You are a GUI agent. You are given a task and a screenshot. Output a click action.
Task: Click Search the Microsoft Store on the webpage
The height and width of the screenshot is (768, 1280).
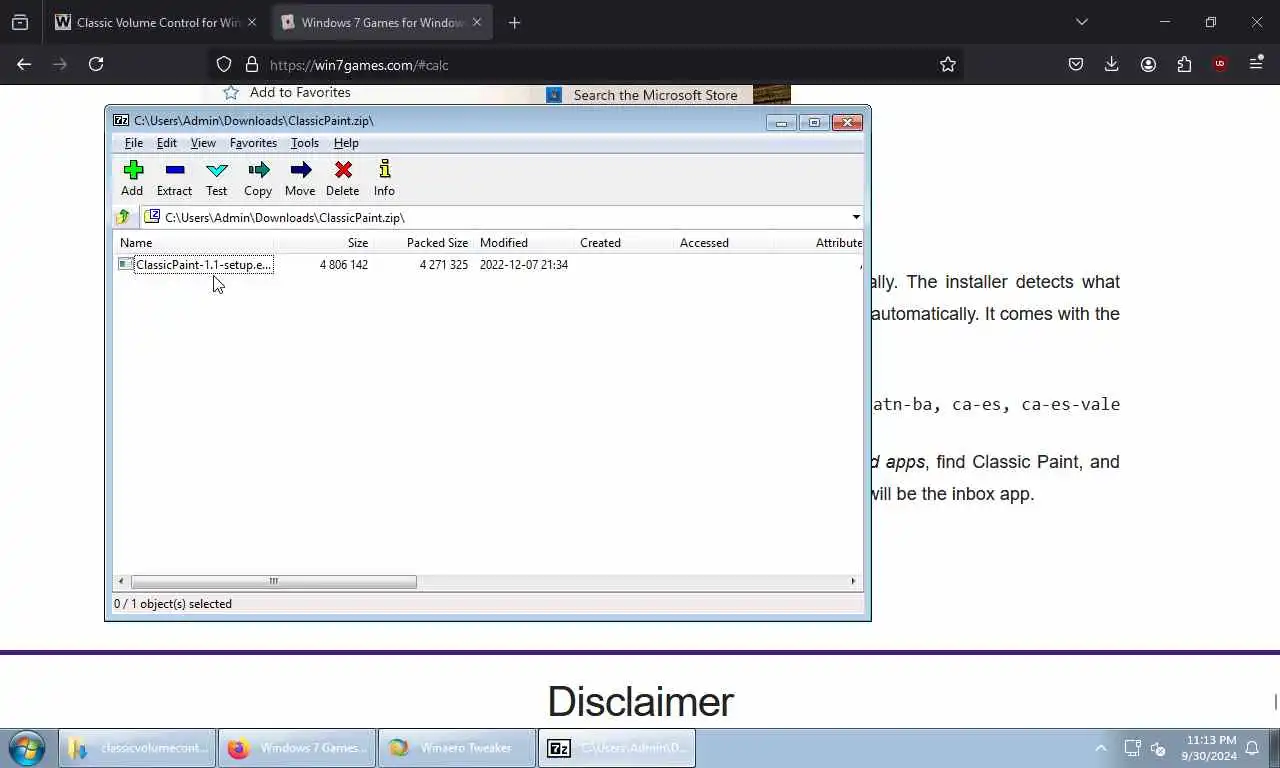[x=641, y=95]
